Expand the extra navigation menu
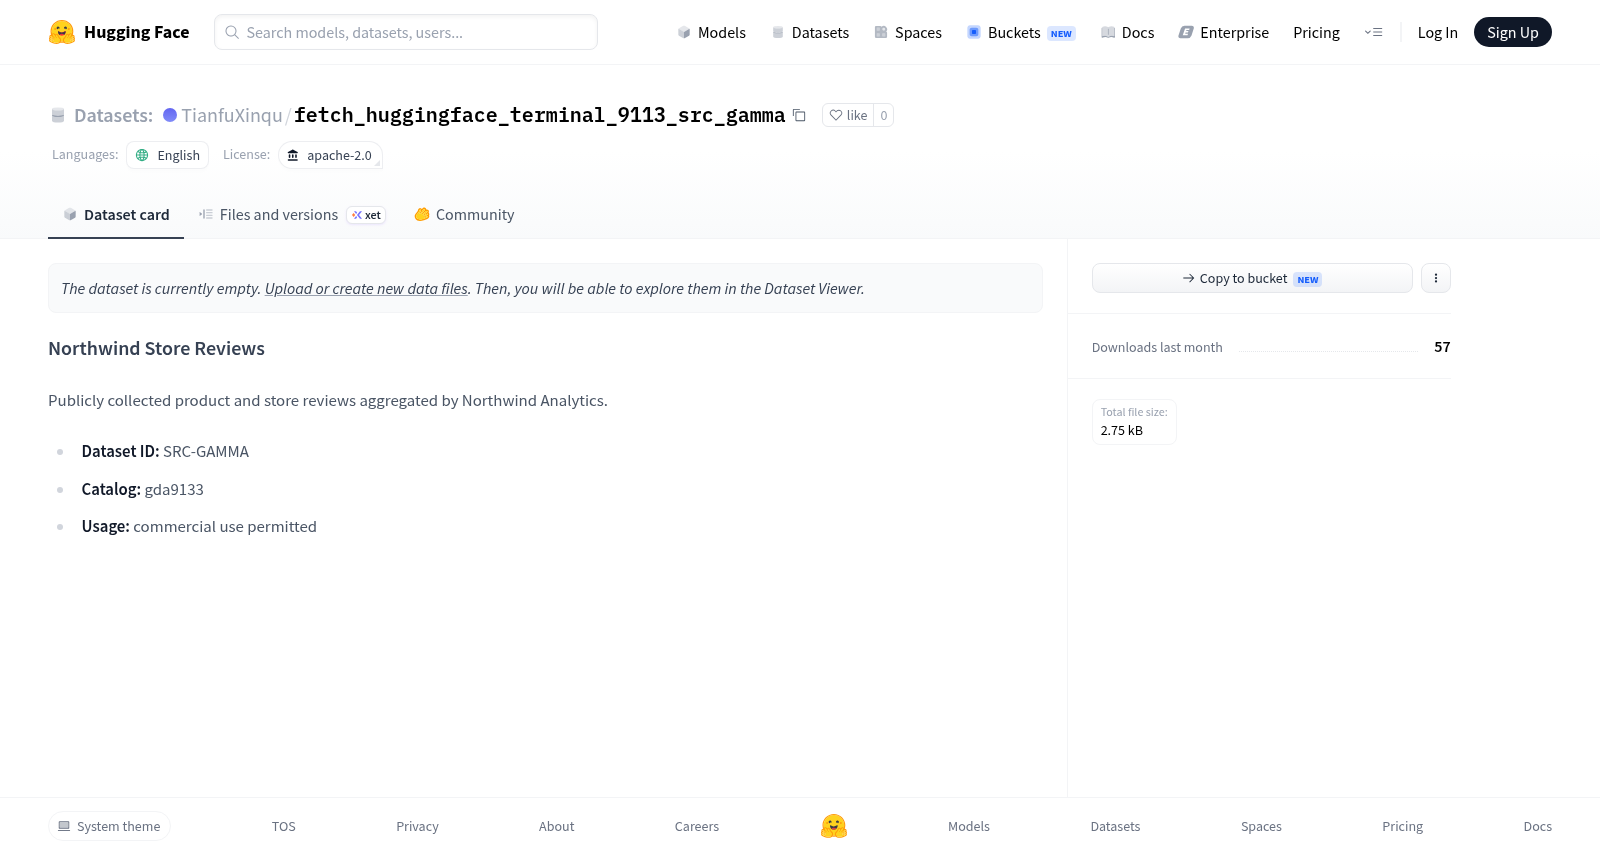 pyautogui.click(x=1373, y=32)
